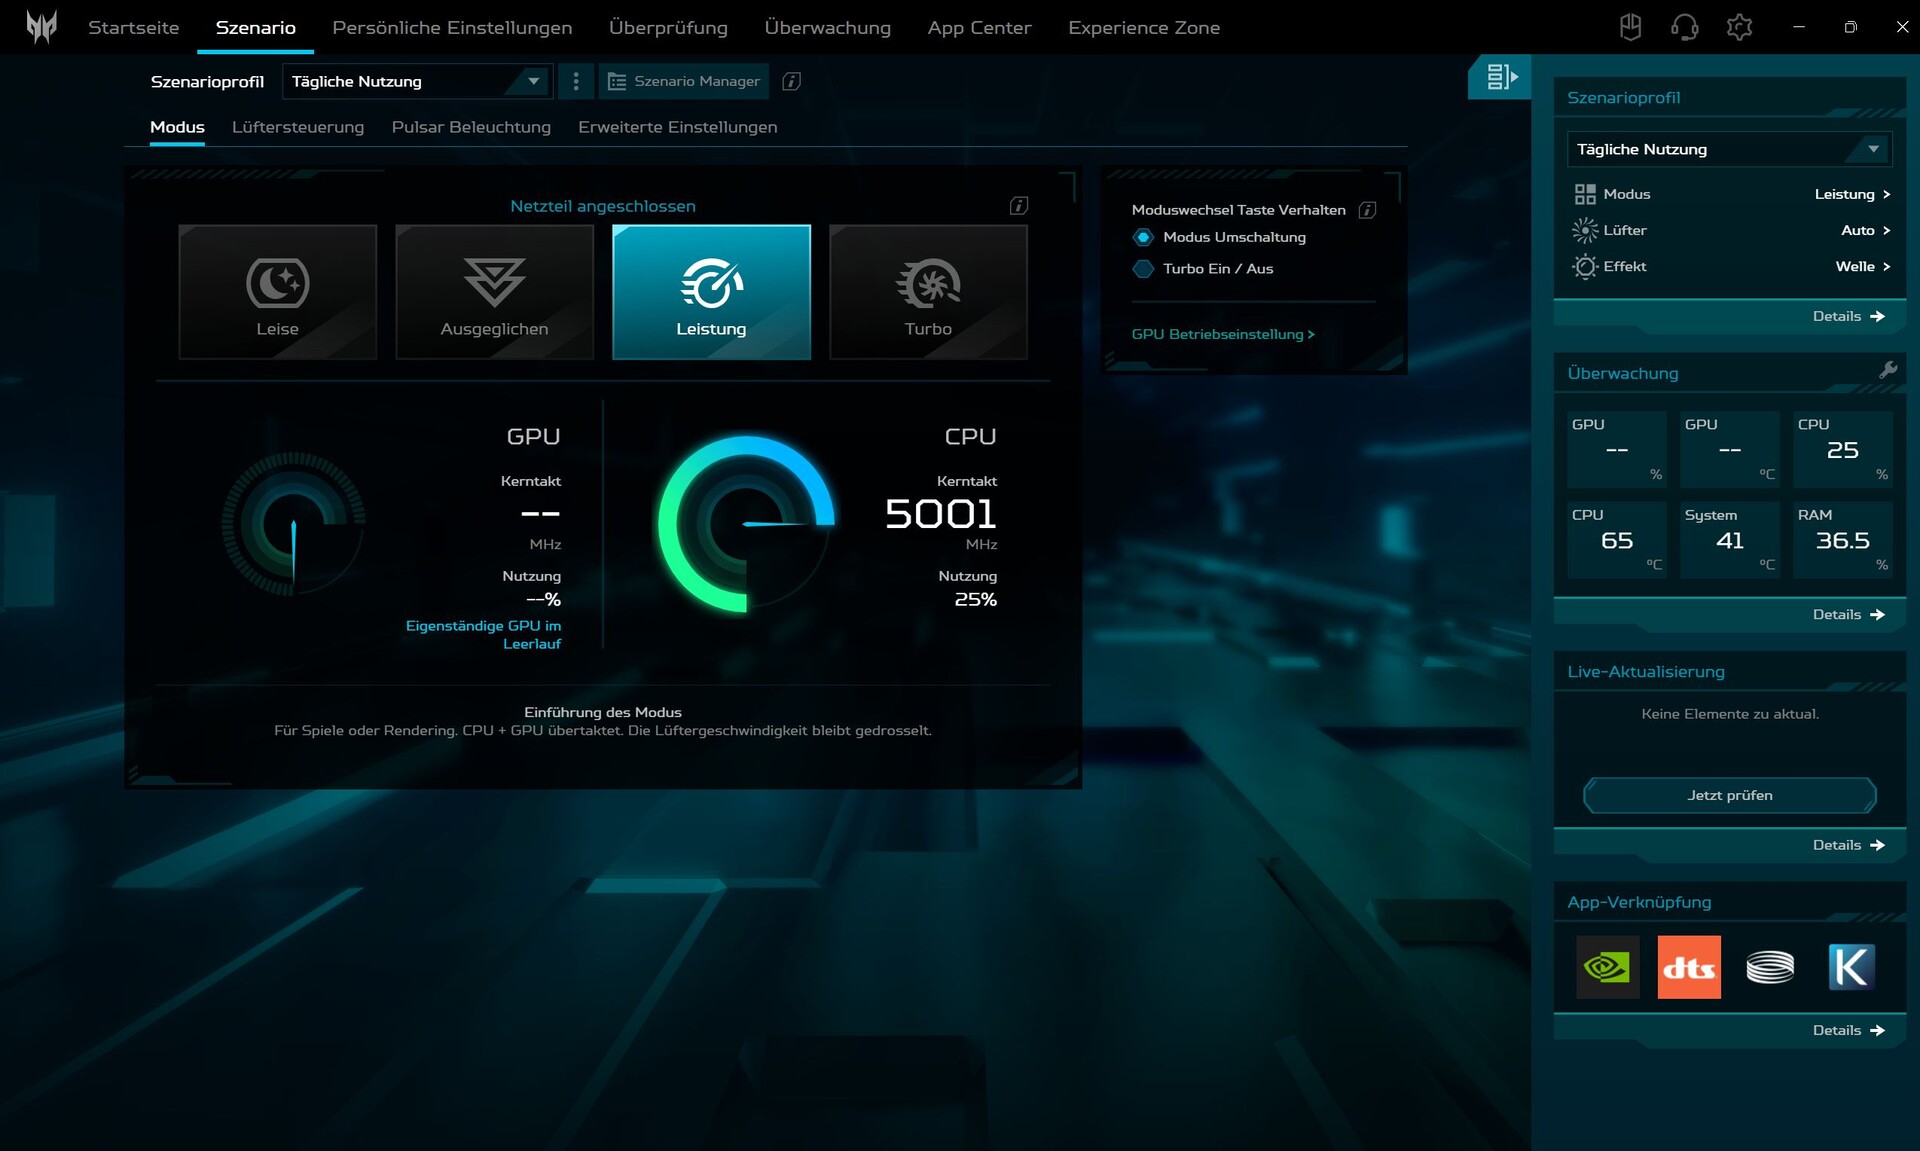
Task: Open the settings gear in the title bar
Action: coord(1739,27)
